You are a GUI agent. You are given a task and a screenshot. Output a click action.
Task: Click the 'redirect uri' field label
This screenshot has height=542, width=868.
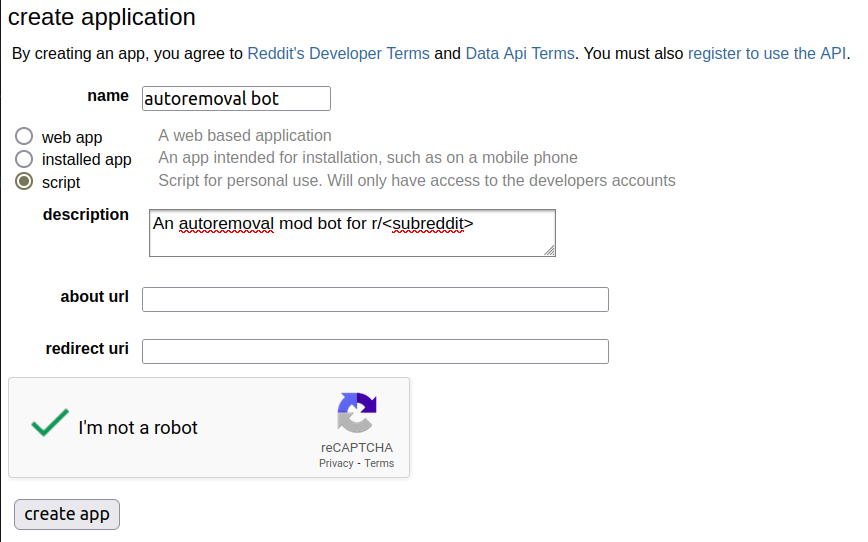tap(87, 349)
